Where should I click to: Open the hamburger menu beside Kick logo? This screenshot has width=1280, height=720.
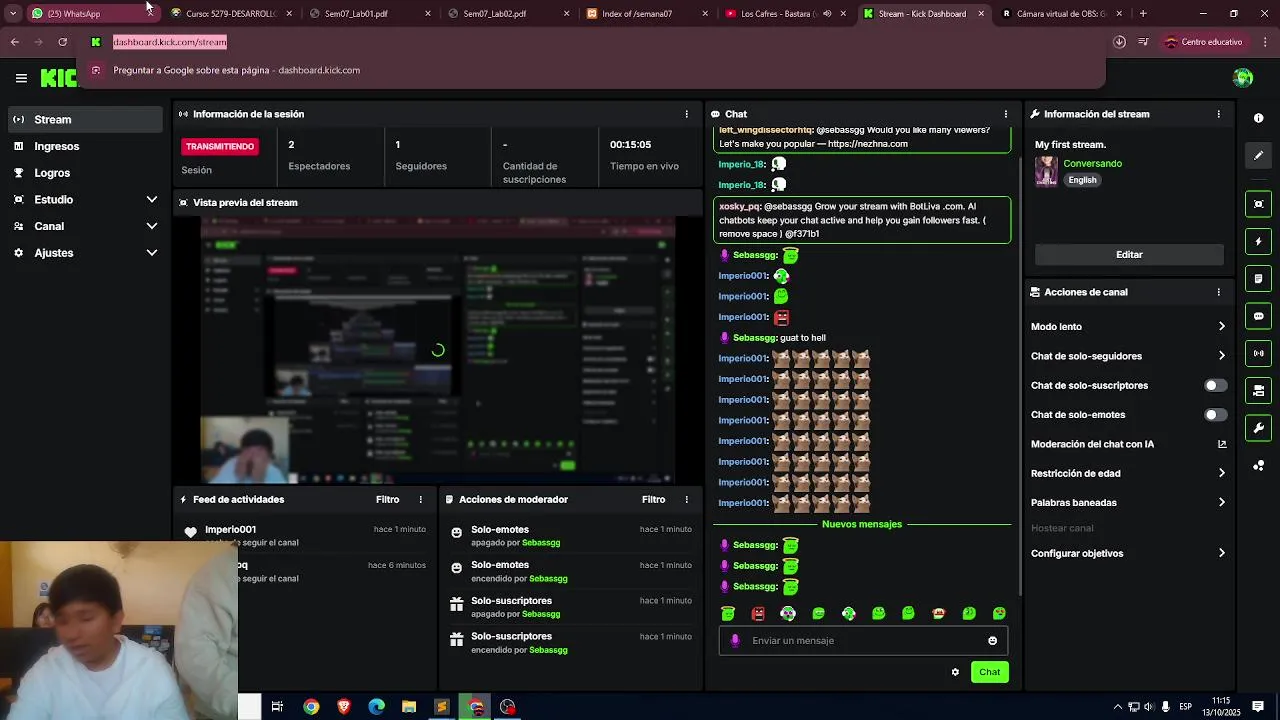pyautogui.click(x=21, y=78)
